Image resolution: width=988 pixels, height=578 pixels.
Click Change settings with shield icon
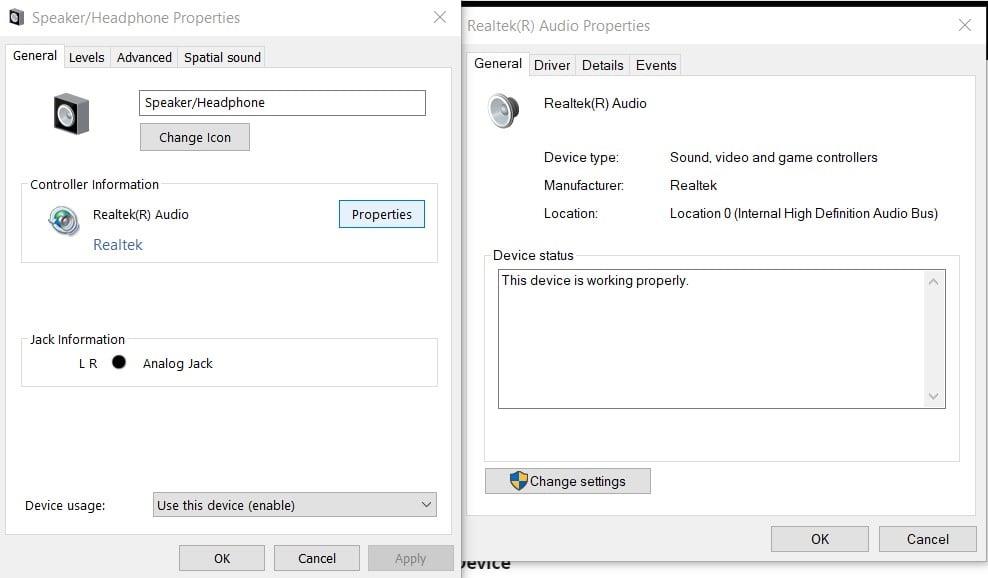click(x=567, y=481)
